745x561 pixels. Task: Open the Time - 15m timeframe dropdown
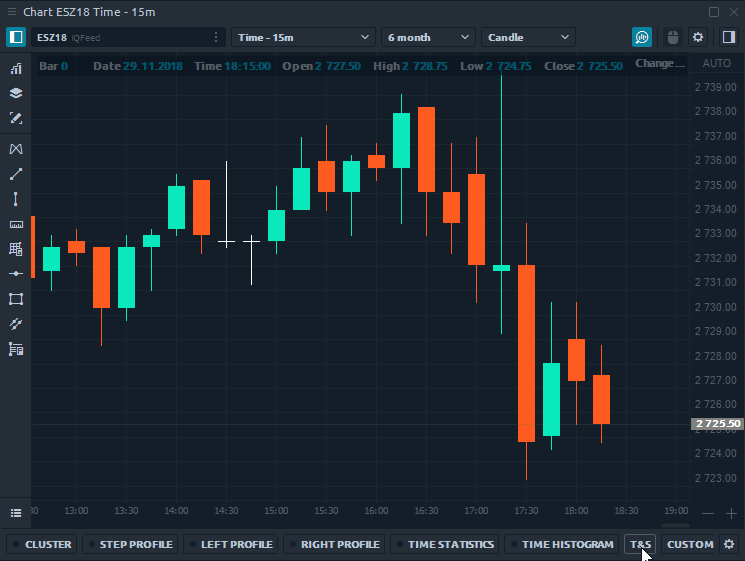click(x=303, y=37)
